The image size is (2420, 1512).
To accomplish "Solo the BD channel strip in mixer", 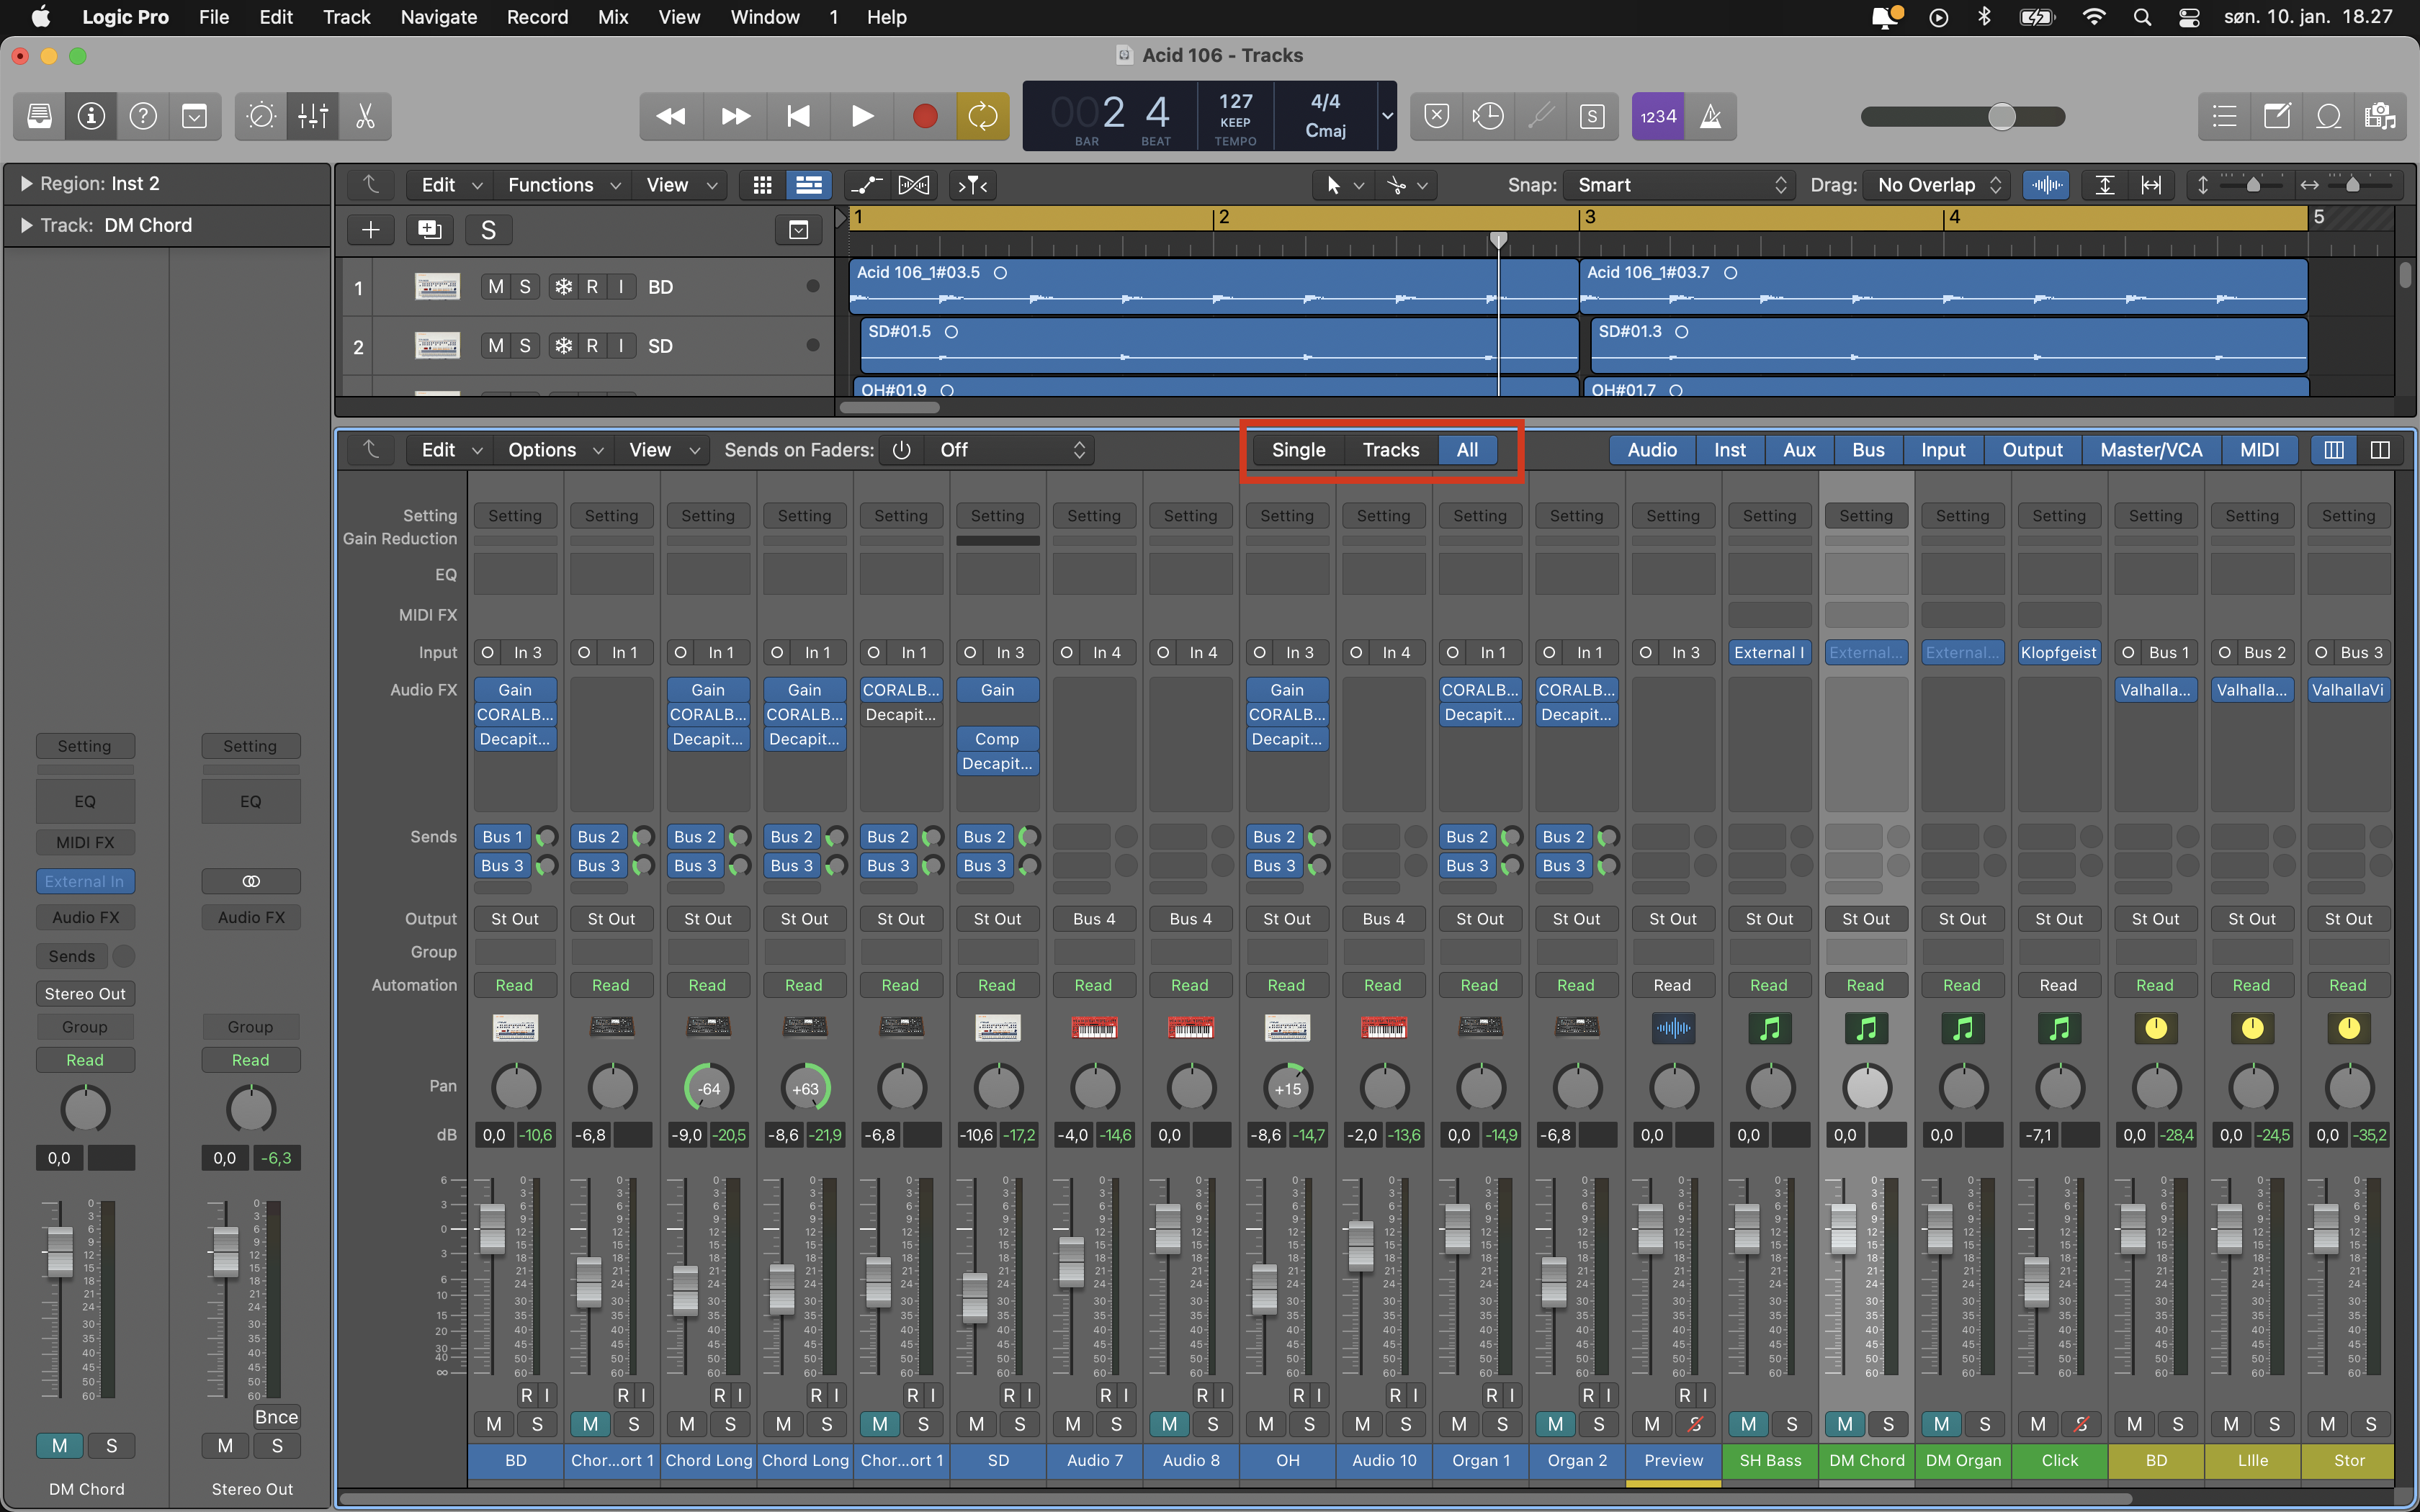I will [x=537, y=1424].
